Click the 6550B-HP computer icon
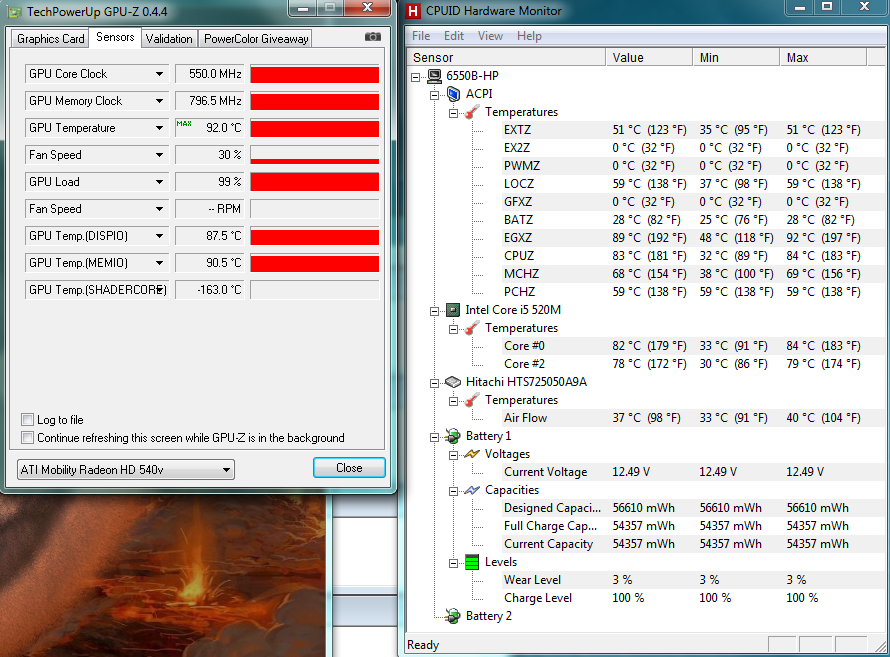The image size is (890, 657). click(x=434, y=75)
